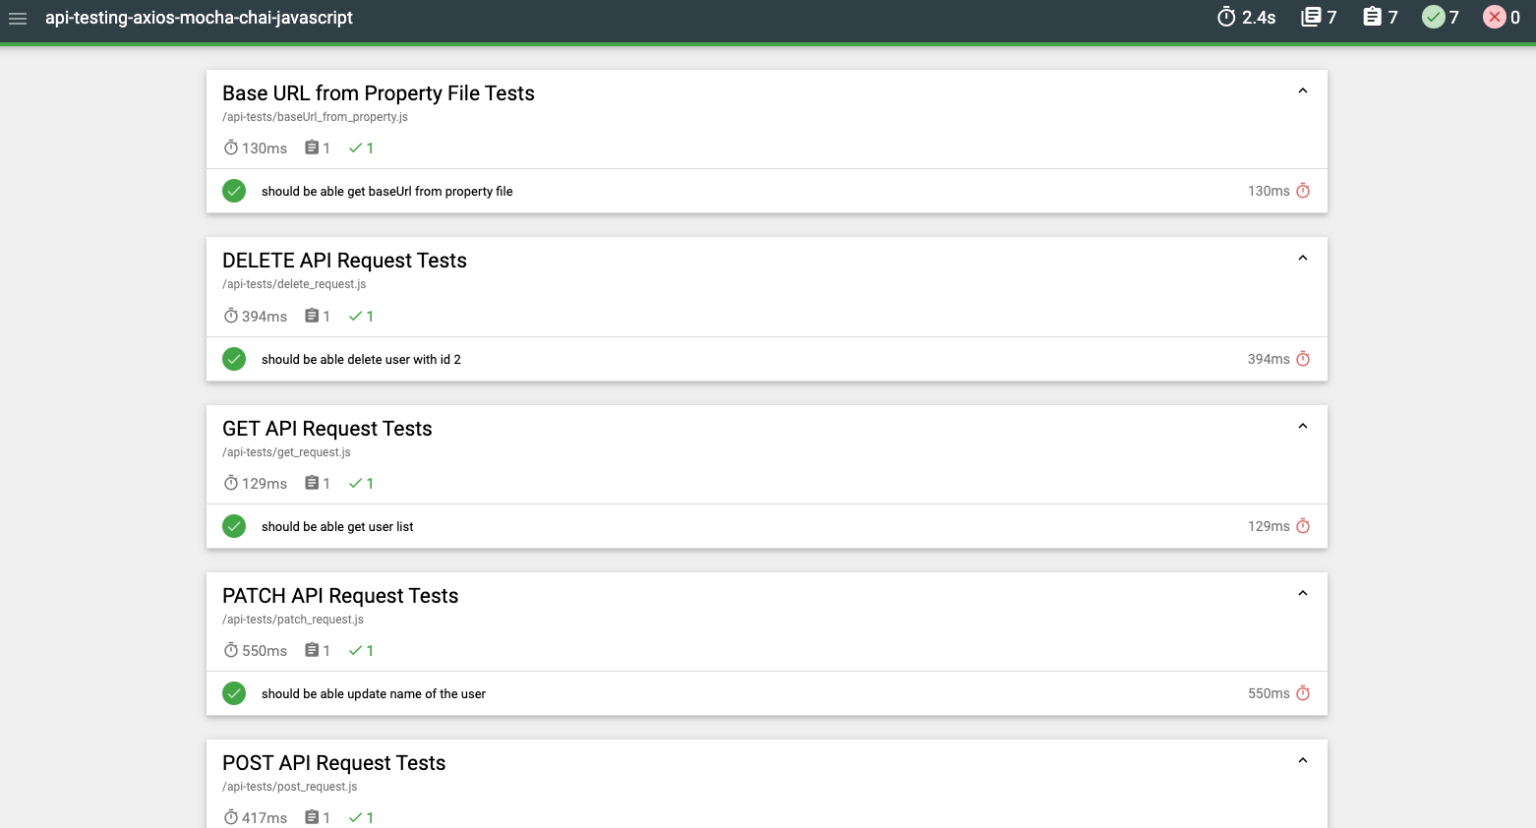
Task: Click the stopwatch icon next to 394ms duration
Action: 1303,358
